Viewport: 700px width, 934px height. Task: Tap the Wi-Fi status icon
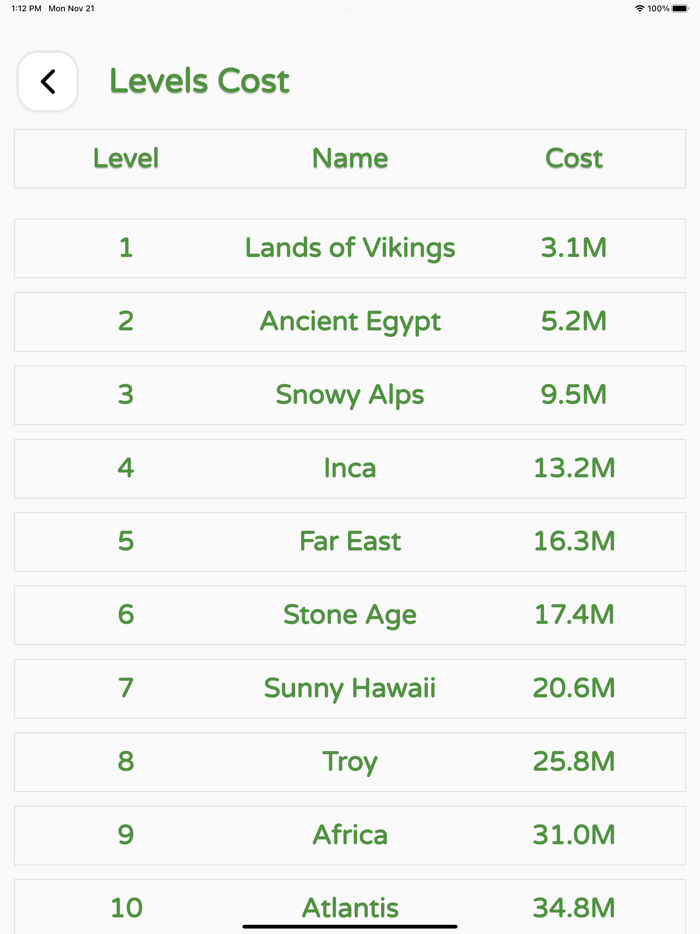click(x=639, y=8)
